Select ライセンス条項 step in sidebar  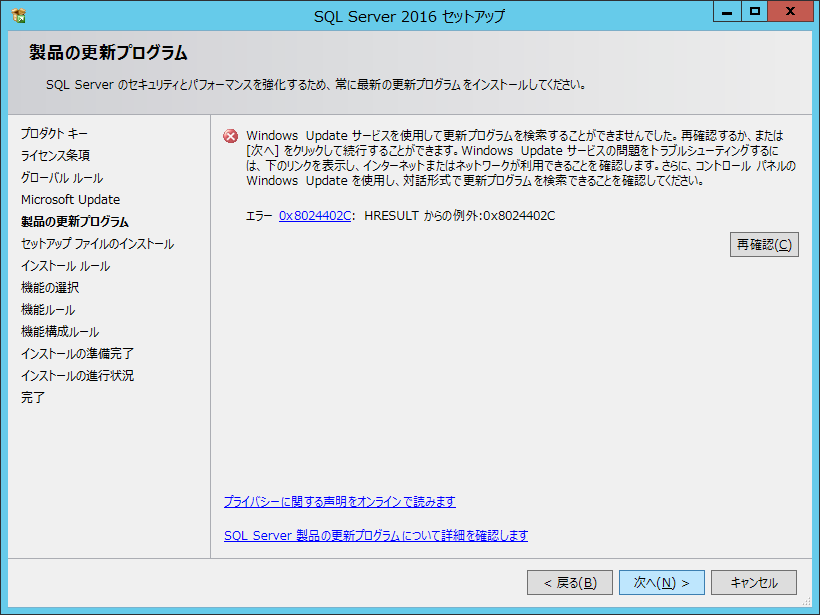[x=56, y=155]
